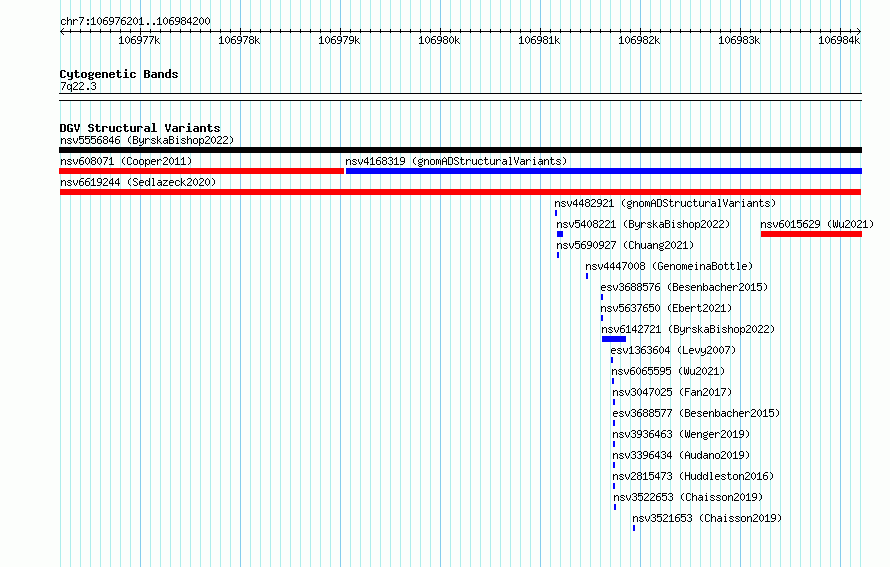
Task: Open nsv4168319 (gnomADStructuralVariants) label
Action: pyautogui.click(x=456, y=161)
